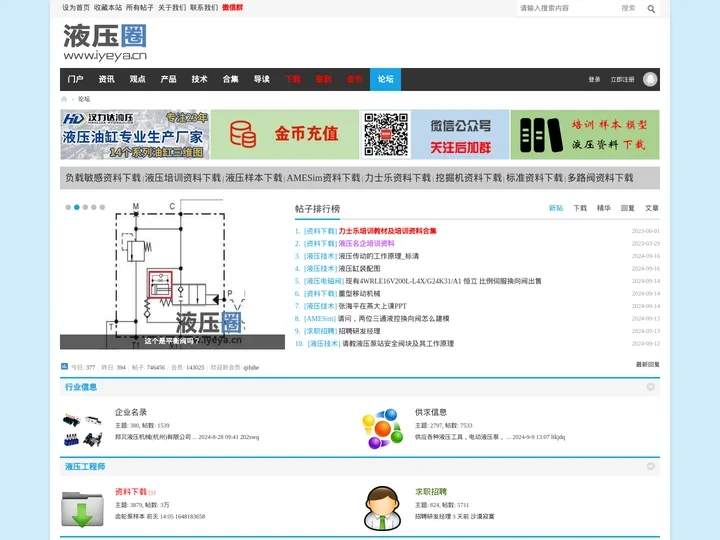
Task: Switch to the 下载 ranking tab
Action: pyautogui.click(x=580, y=208)
